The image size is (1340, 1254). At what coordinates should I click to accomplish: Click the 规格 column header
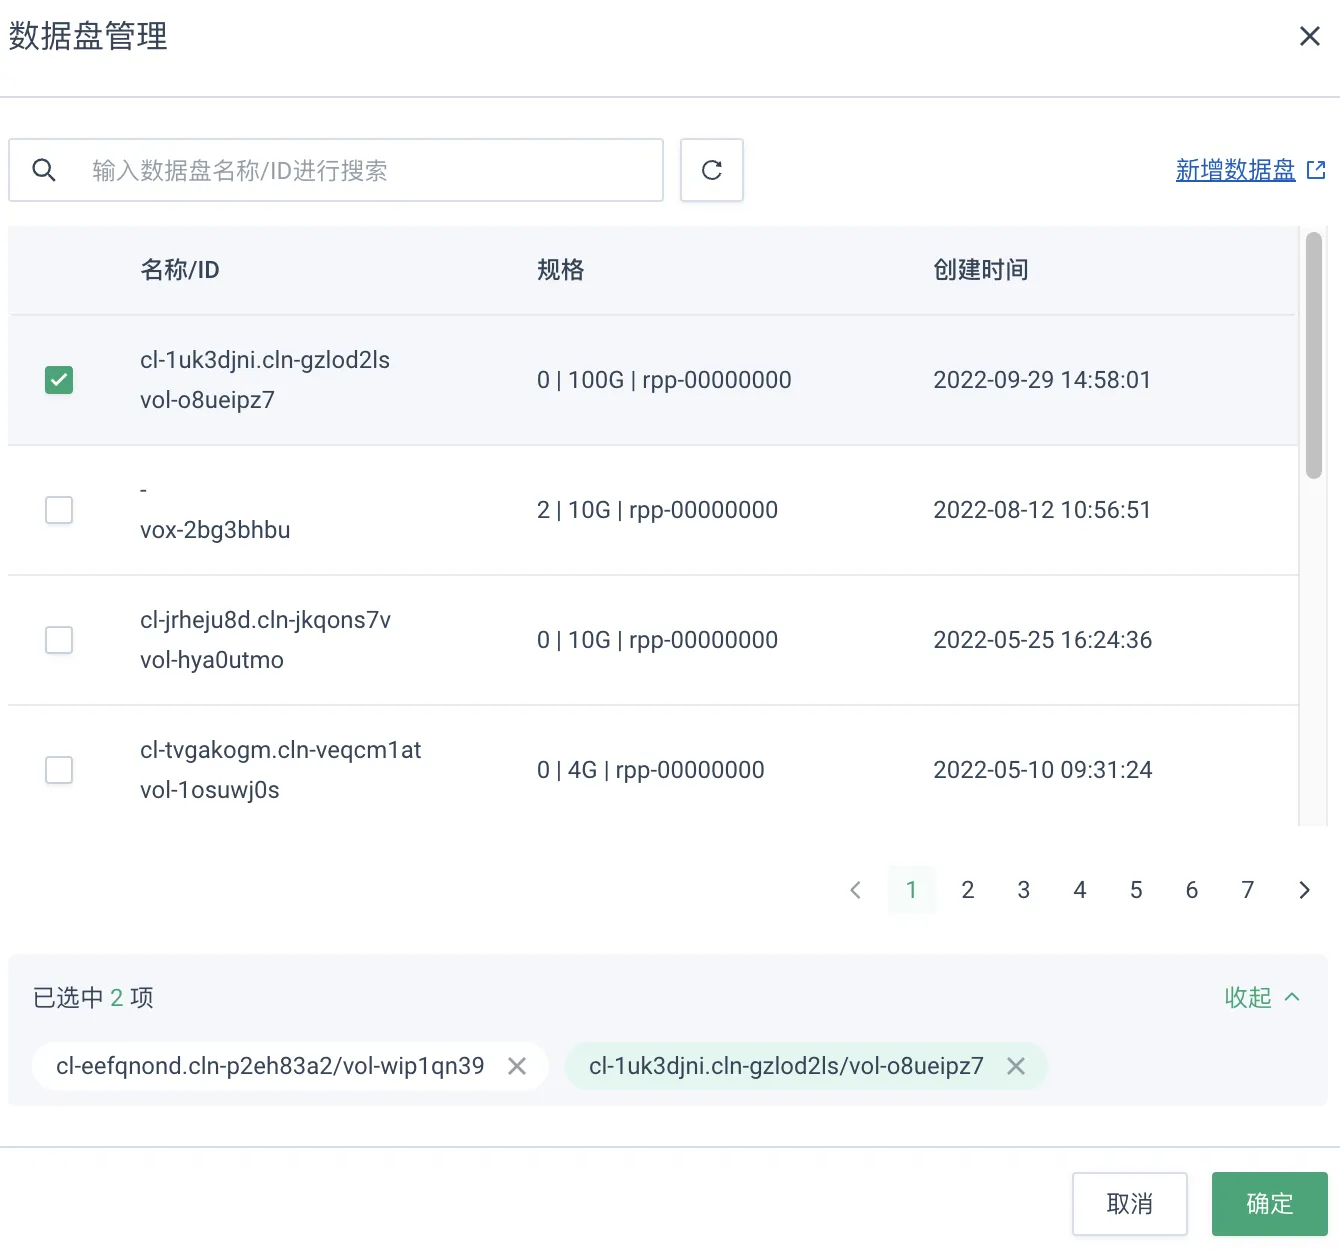point(561,270)
